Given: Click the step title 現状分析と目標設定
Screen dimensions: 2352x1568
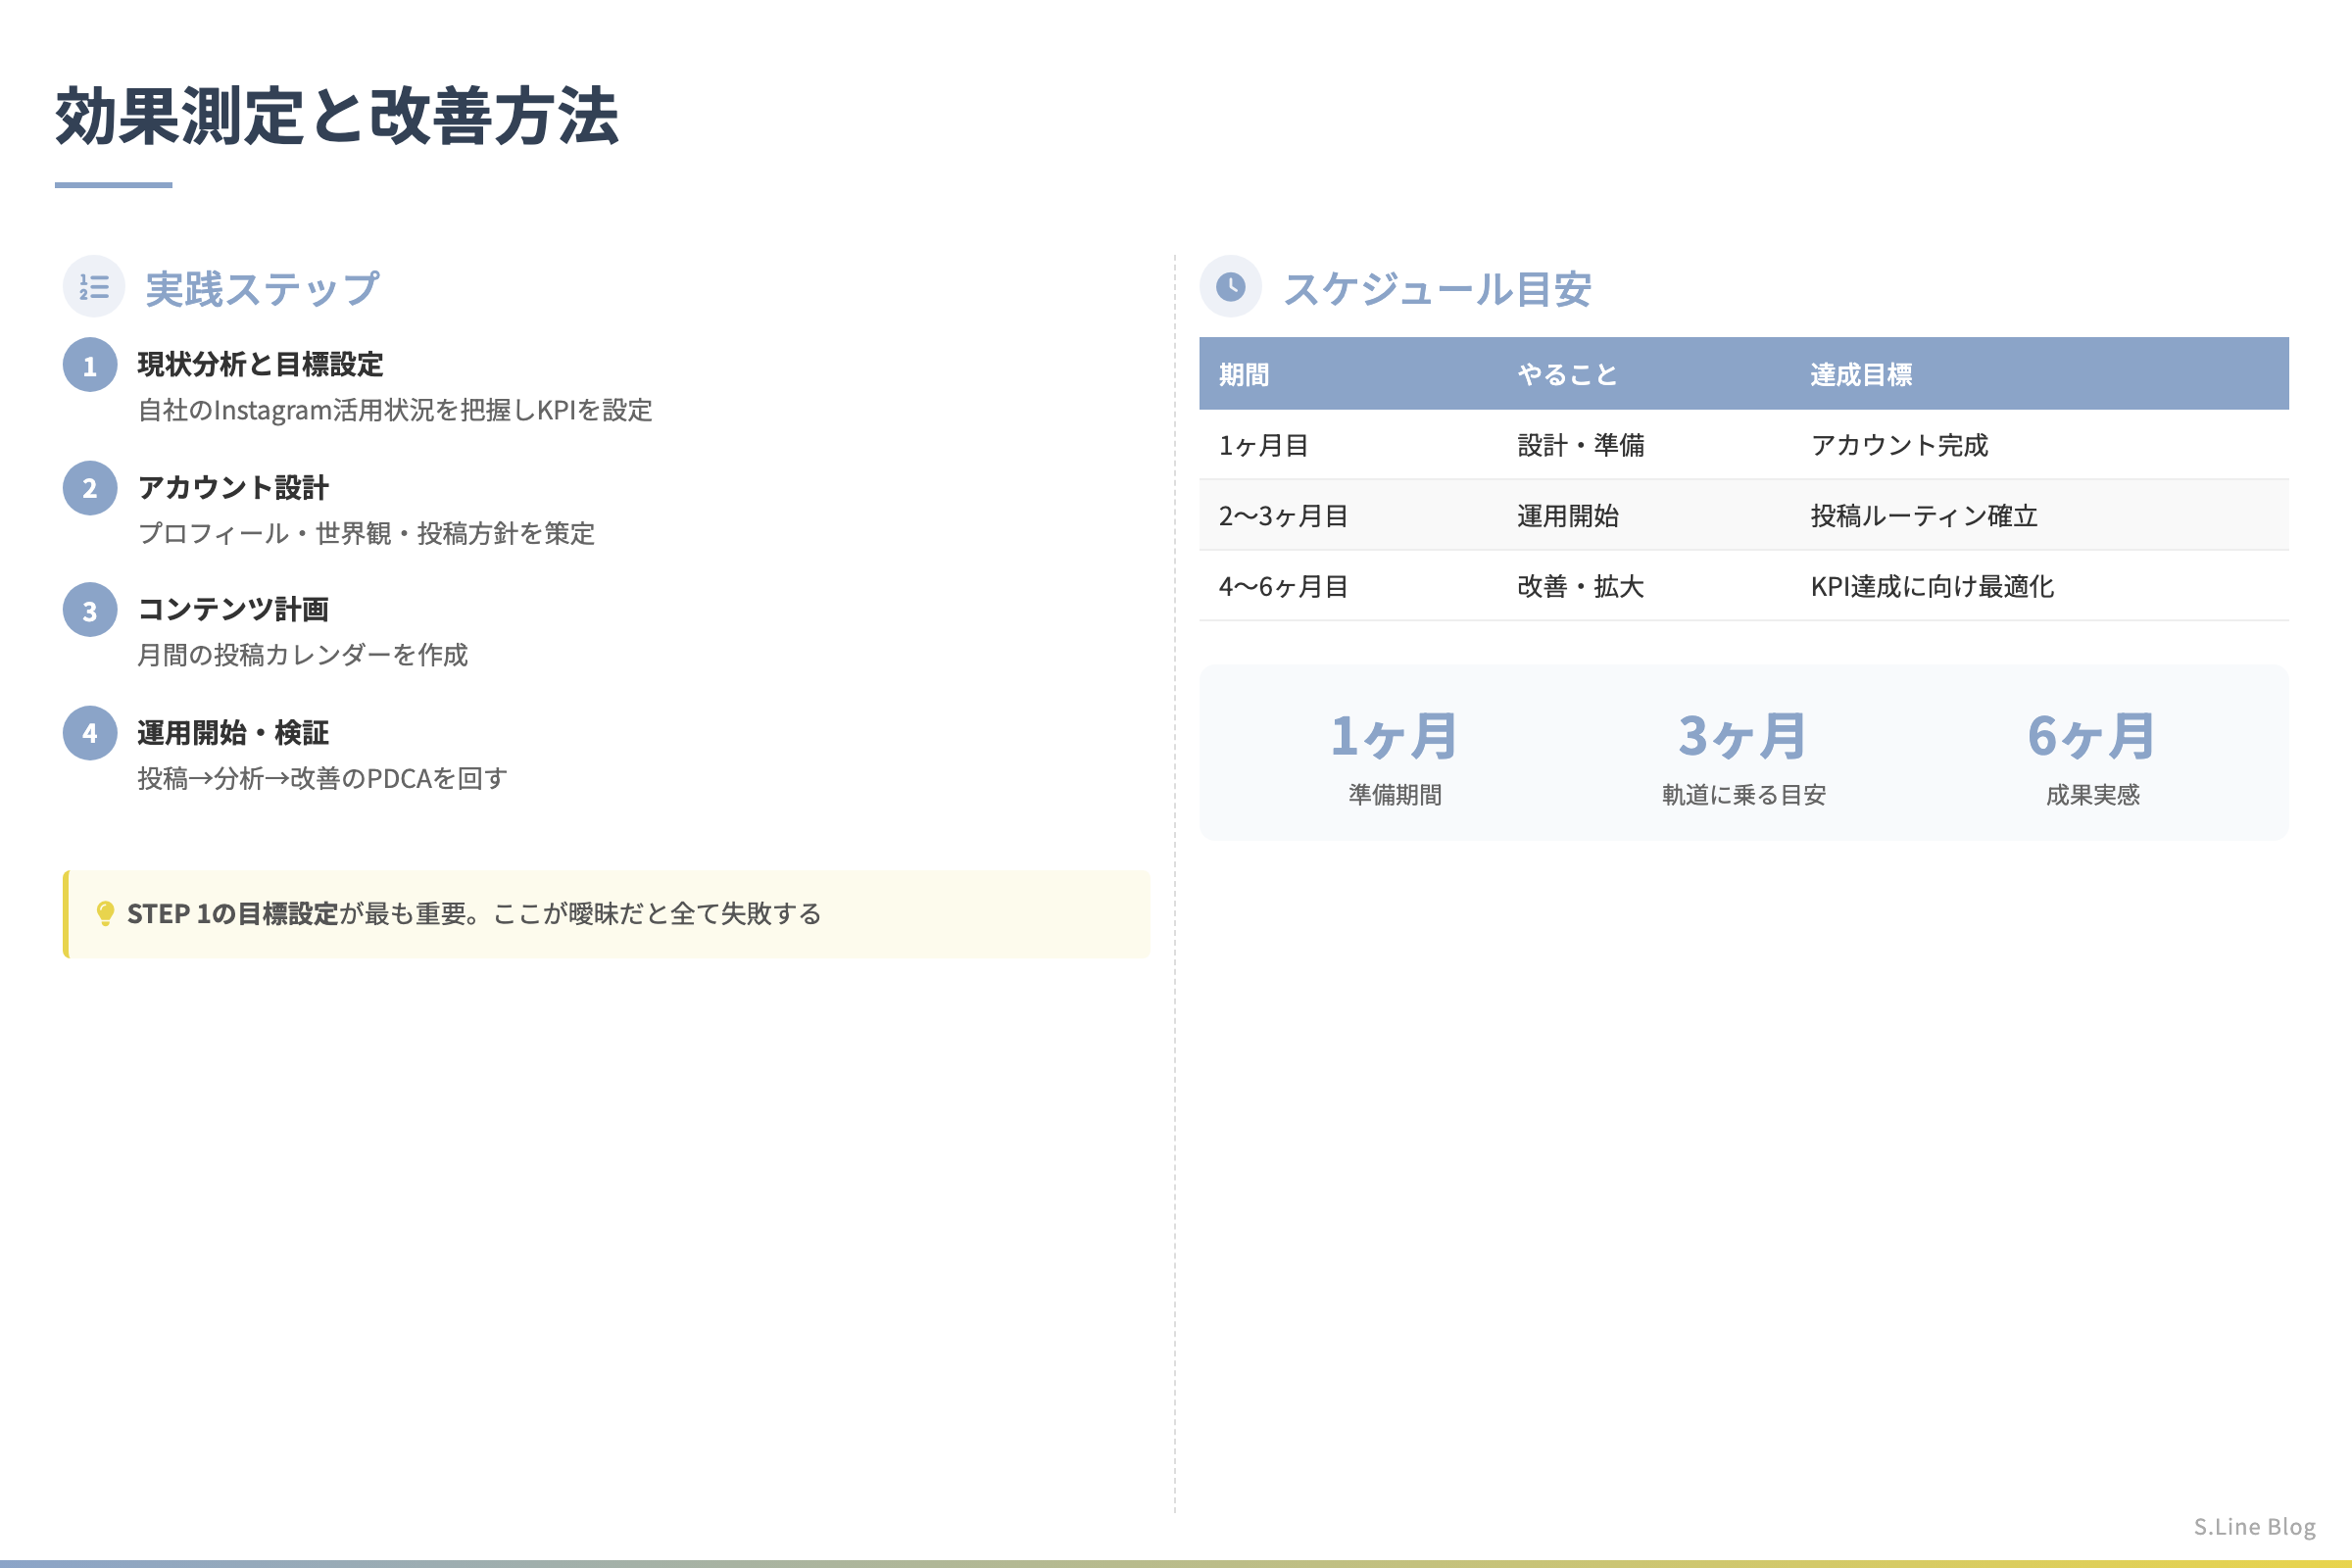Looking at the screenshot, I should (260, 364).
